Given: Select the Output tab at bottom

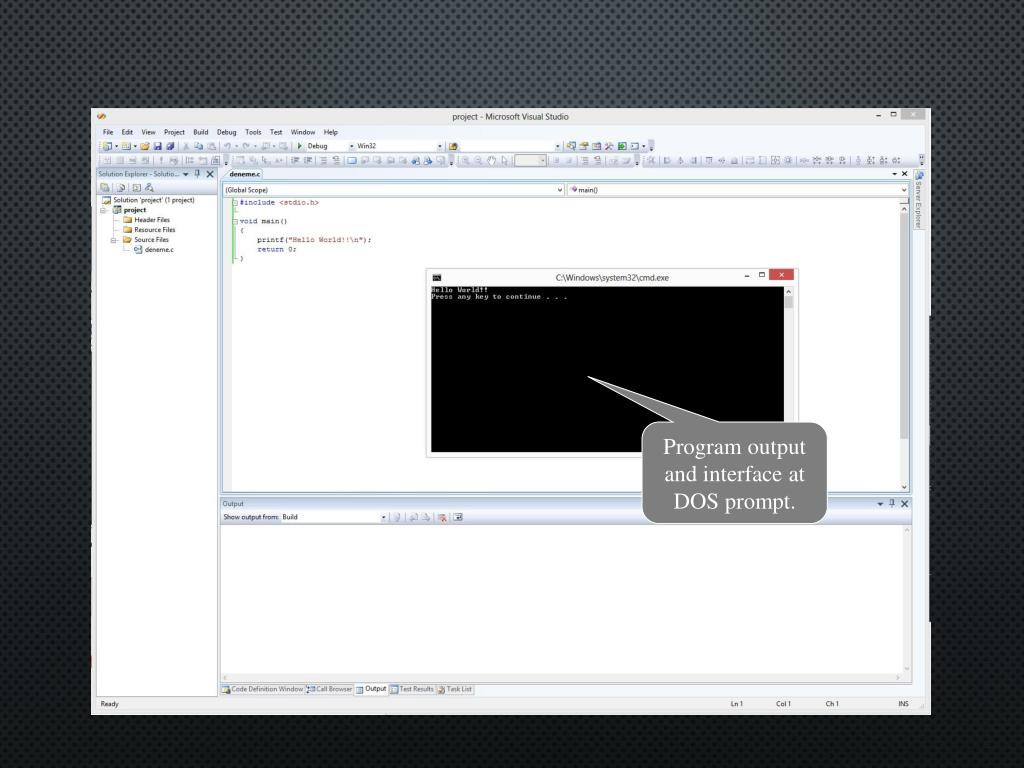Looking at the screenshot, I should point(371,689).
